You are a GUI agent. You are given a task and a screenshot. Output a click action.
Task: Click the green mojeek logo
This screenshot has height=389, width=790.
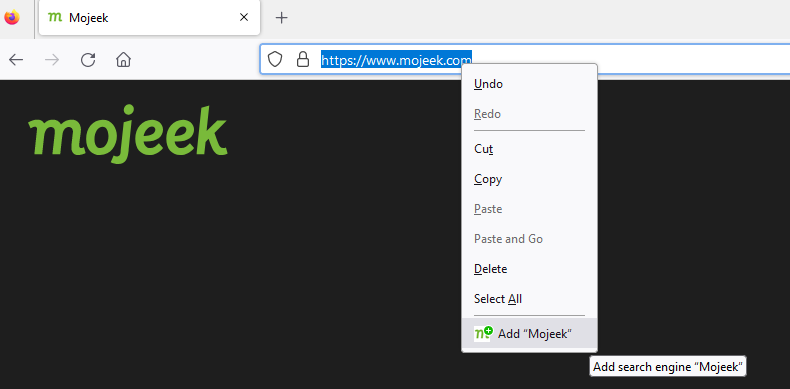pyautogui.click(x=128, y=134)
